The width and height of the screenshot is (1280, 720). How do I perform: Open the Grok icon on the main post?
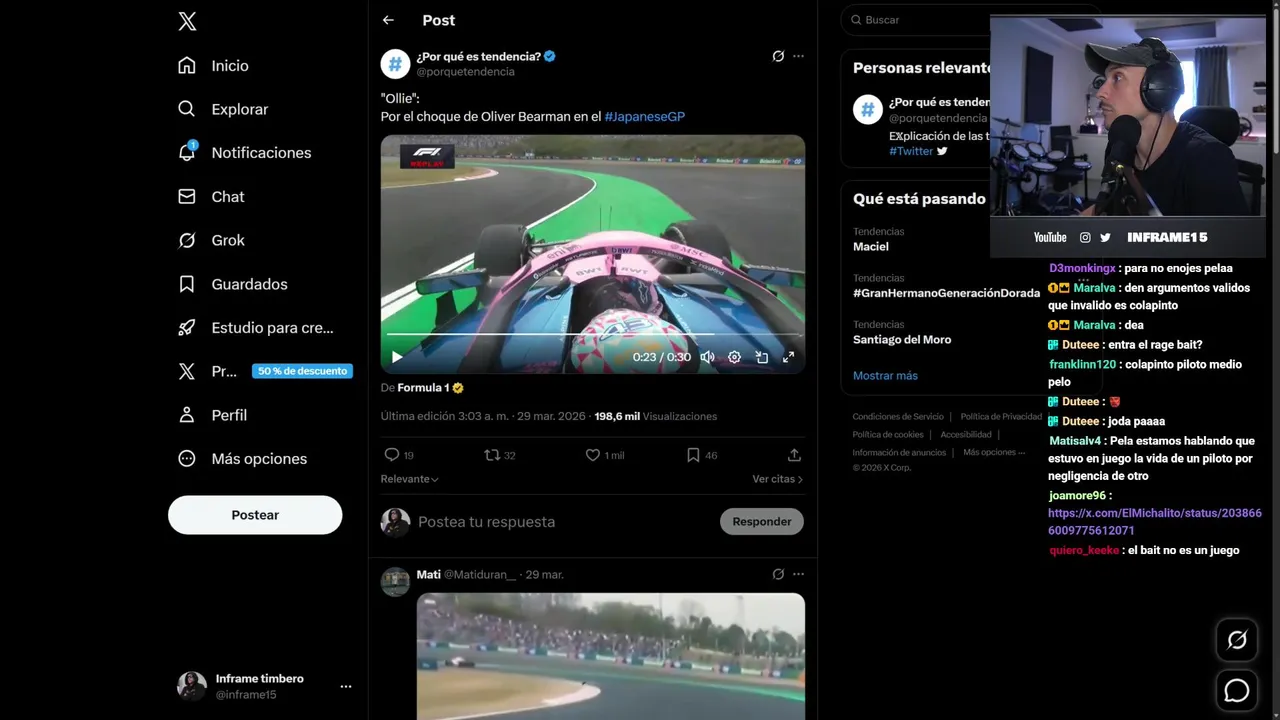coord(778,56)
